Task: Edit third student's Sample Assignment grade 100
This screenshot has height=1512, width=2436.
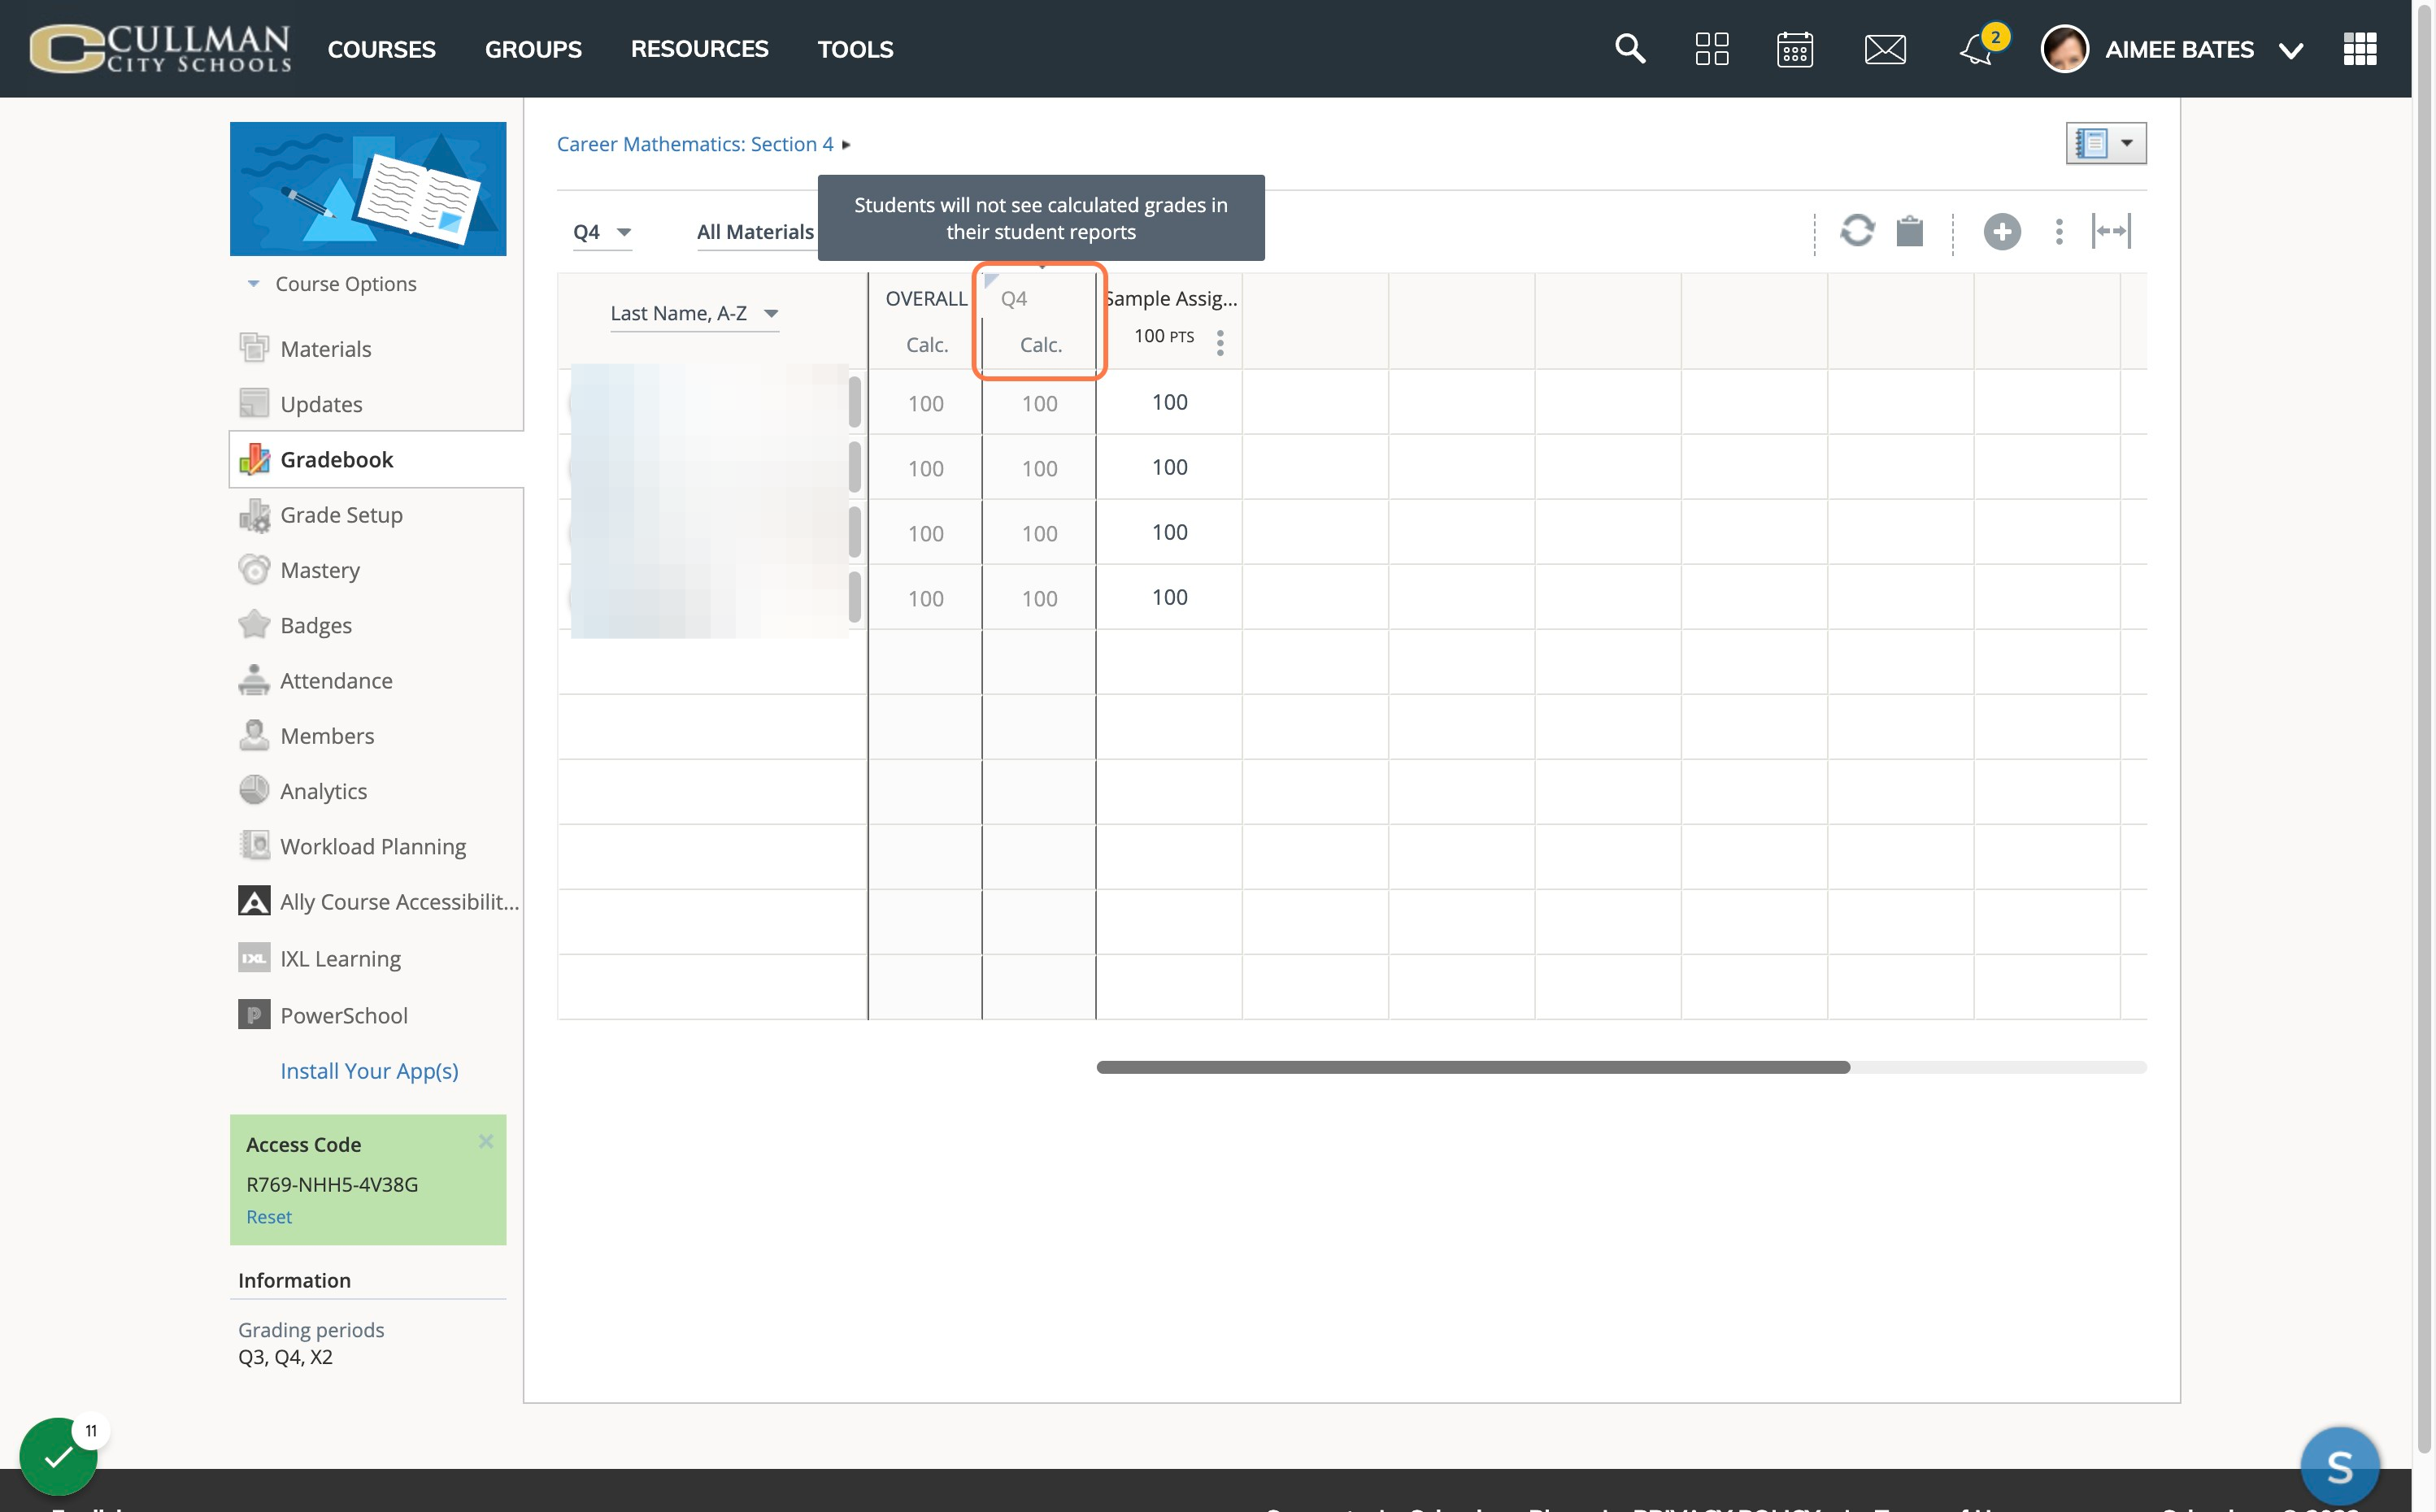Action: click(1169, 532)
